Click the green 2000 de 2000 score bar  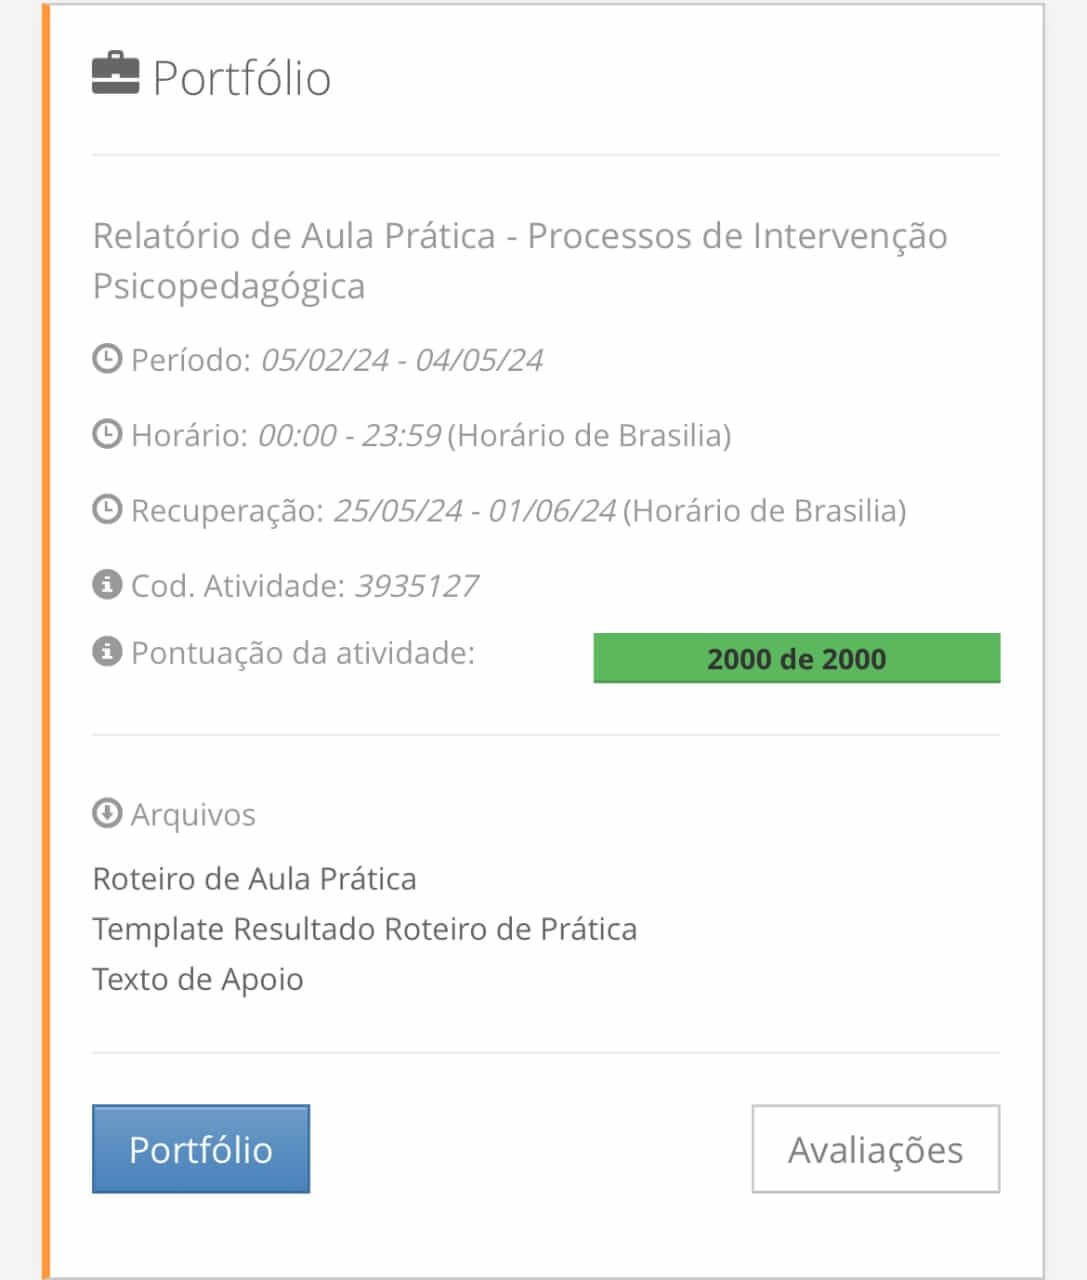coord(796,658)
